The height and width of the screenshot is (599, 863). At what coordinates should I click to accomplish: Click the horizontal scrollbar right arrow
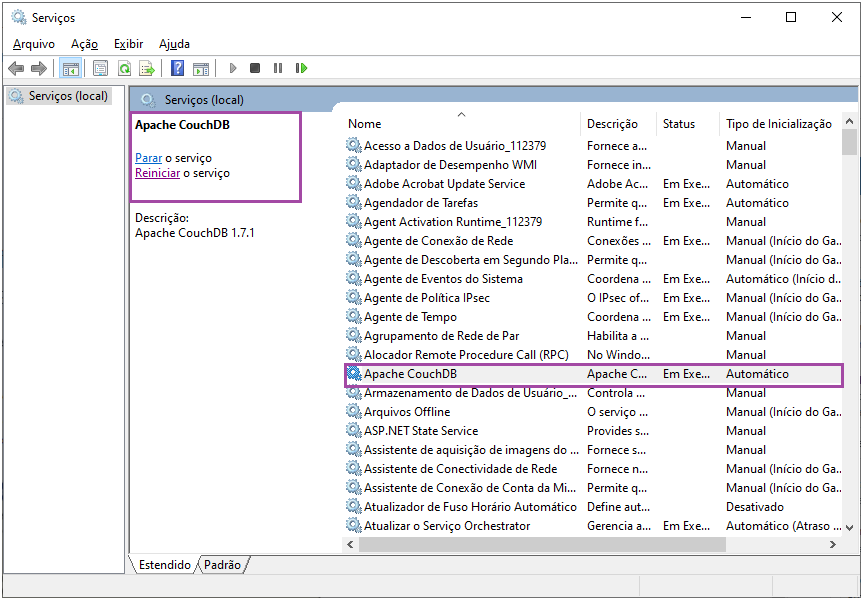(833, 544)
